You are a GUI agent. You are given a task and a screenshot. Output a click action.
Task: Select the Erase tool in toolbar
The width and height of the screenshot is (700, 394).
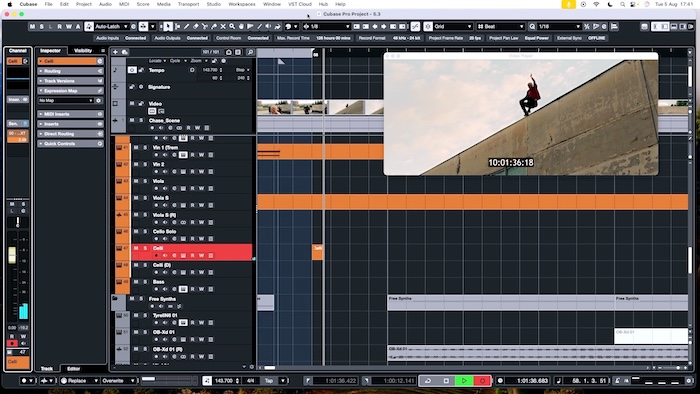click(x=196, y=26)
